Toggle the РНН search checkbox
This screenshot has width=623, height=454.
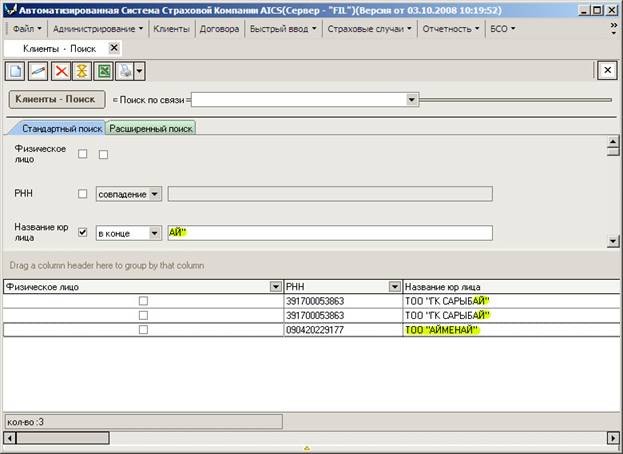click(83, 194)
